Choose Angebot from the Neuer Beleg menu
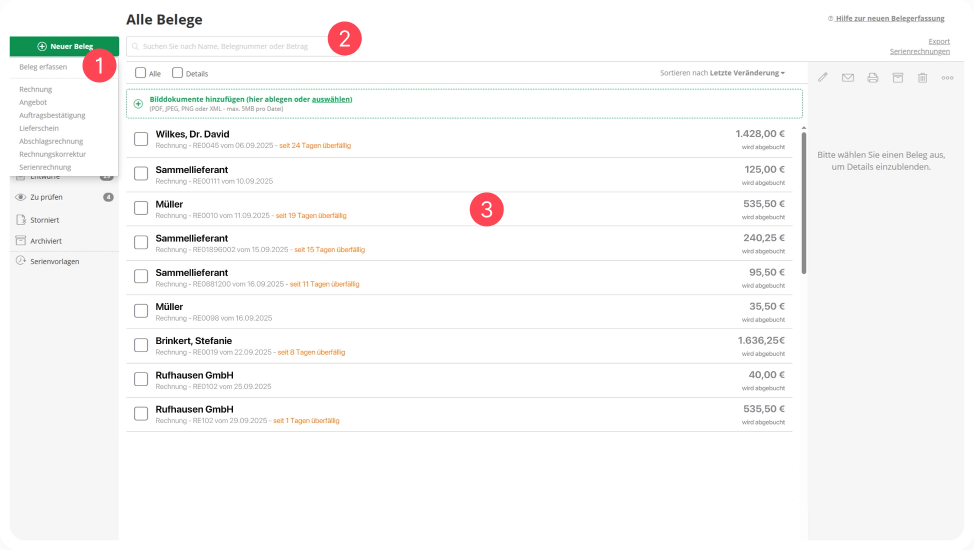Viewport: 974px width, 550px height. 33,102
